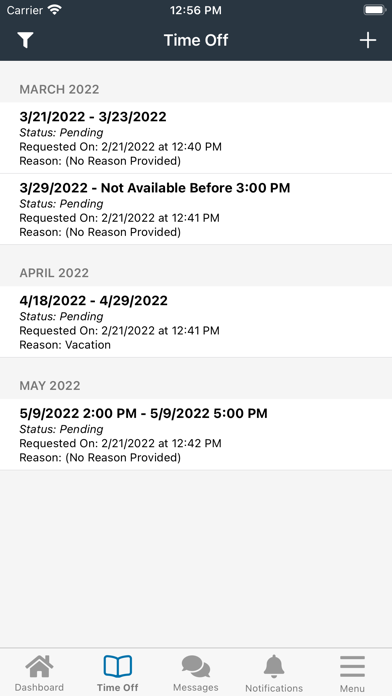The height and width of the screenshot is (696, 392).
Task: Open Notifications bell icon
Action: coord(274,666)
